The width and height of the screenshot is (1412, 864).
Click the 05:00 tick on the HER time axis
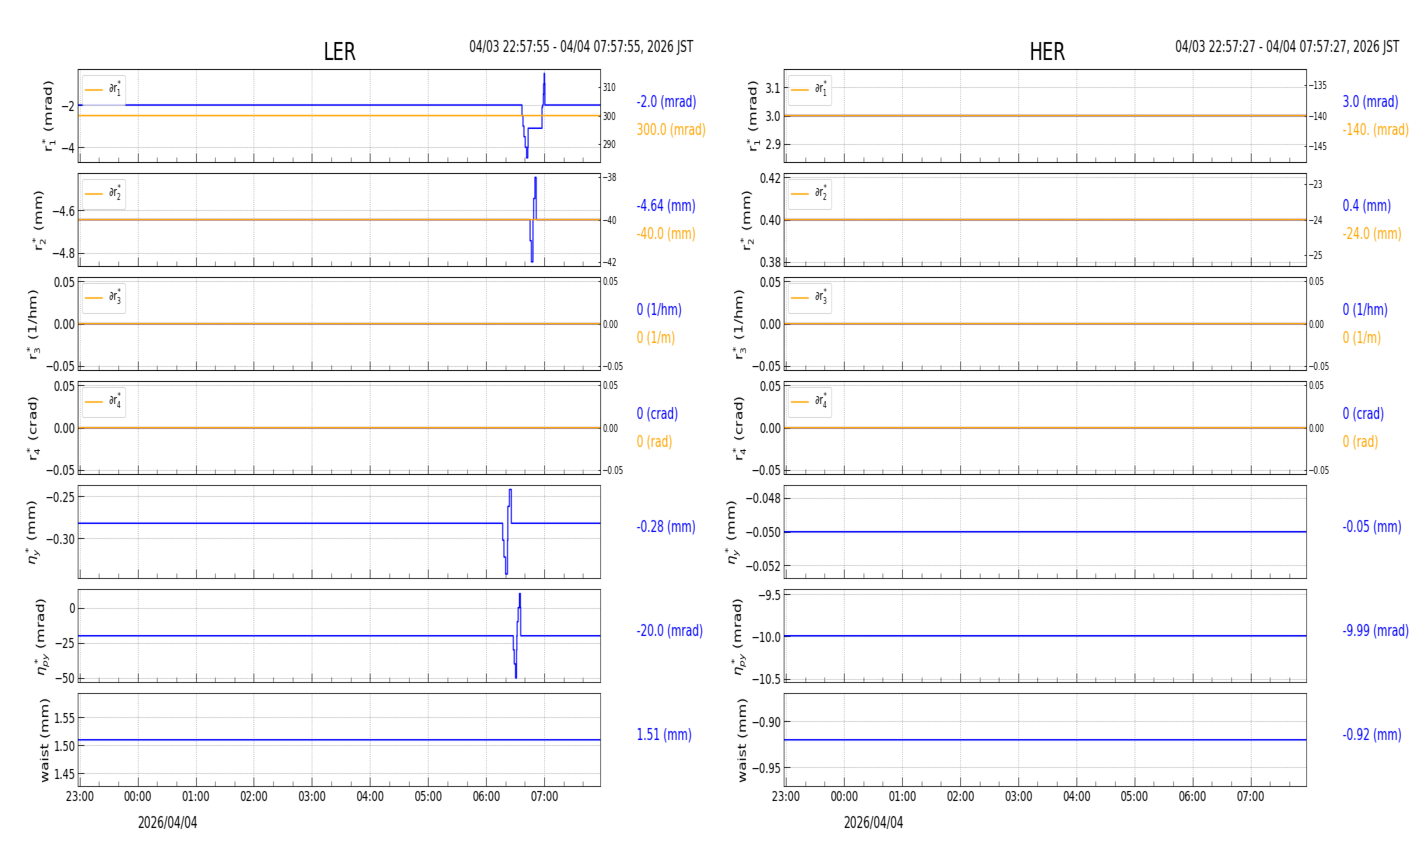1134,797
